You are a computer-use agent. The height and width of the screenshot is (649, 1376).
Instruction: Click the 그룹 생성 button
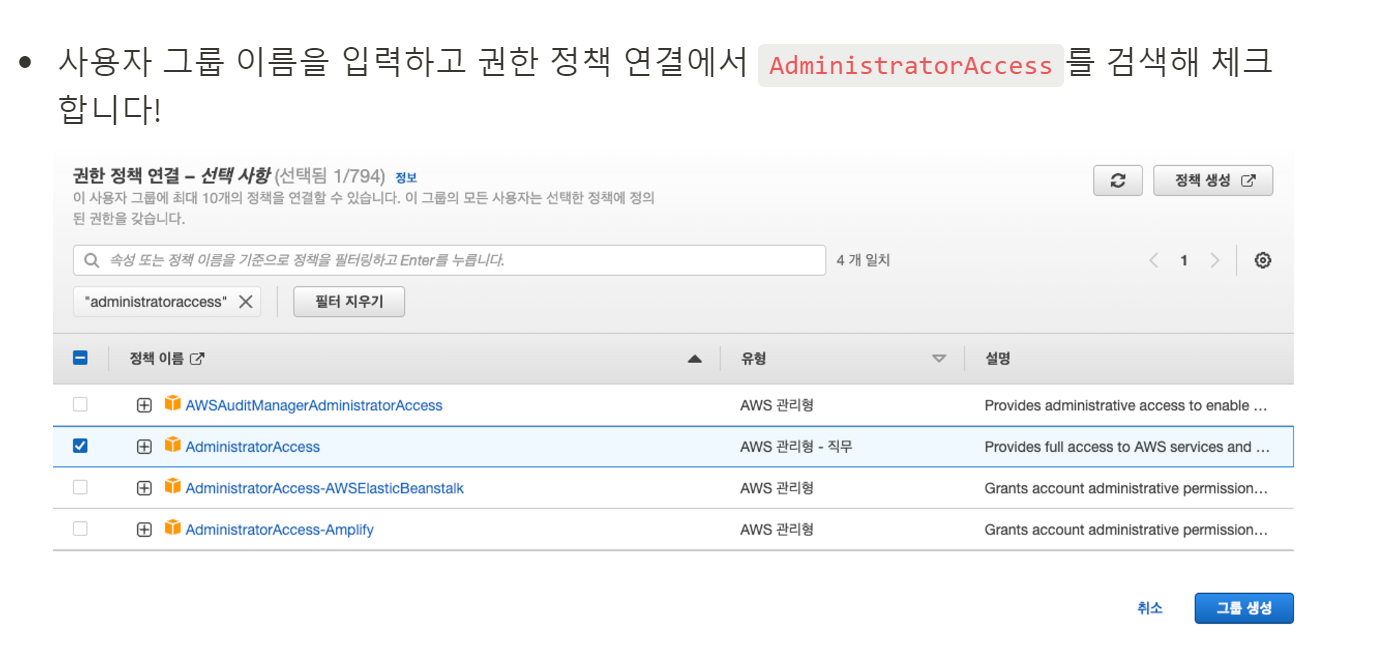(x=1244, y=608)
